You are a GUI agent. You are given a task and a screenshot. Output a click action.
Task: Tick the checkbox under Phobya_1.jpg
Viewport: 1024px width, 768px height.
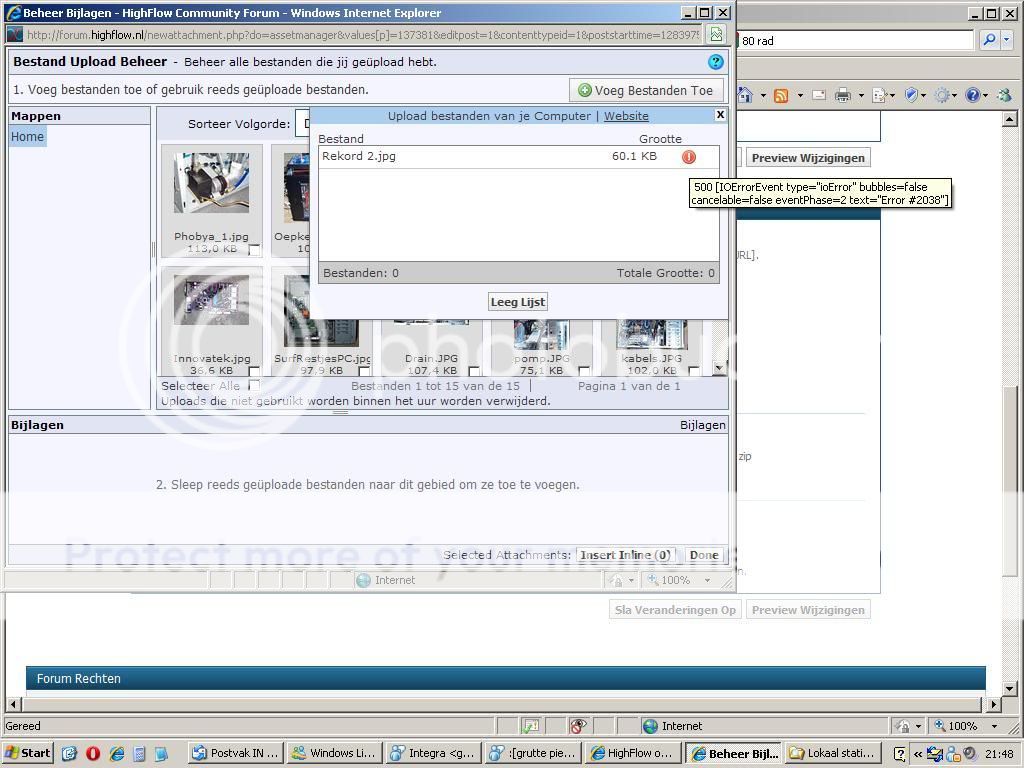(255, 251)
